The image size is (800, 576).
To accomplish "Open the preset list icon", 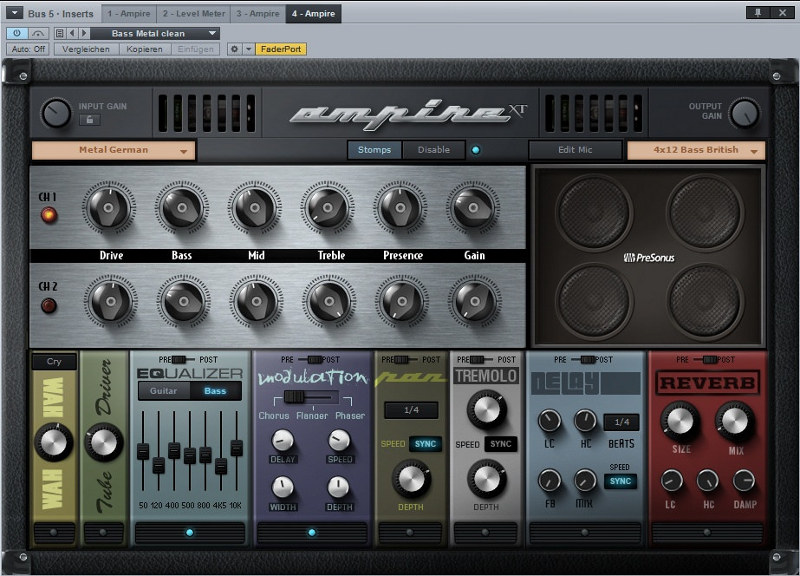I will coord(60,33).
